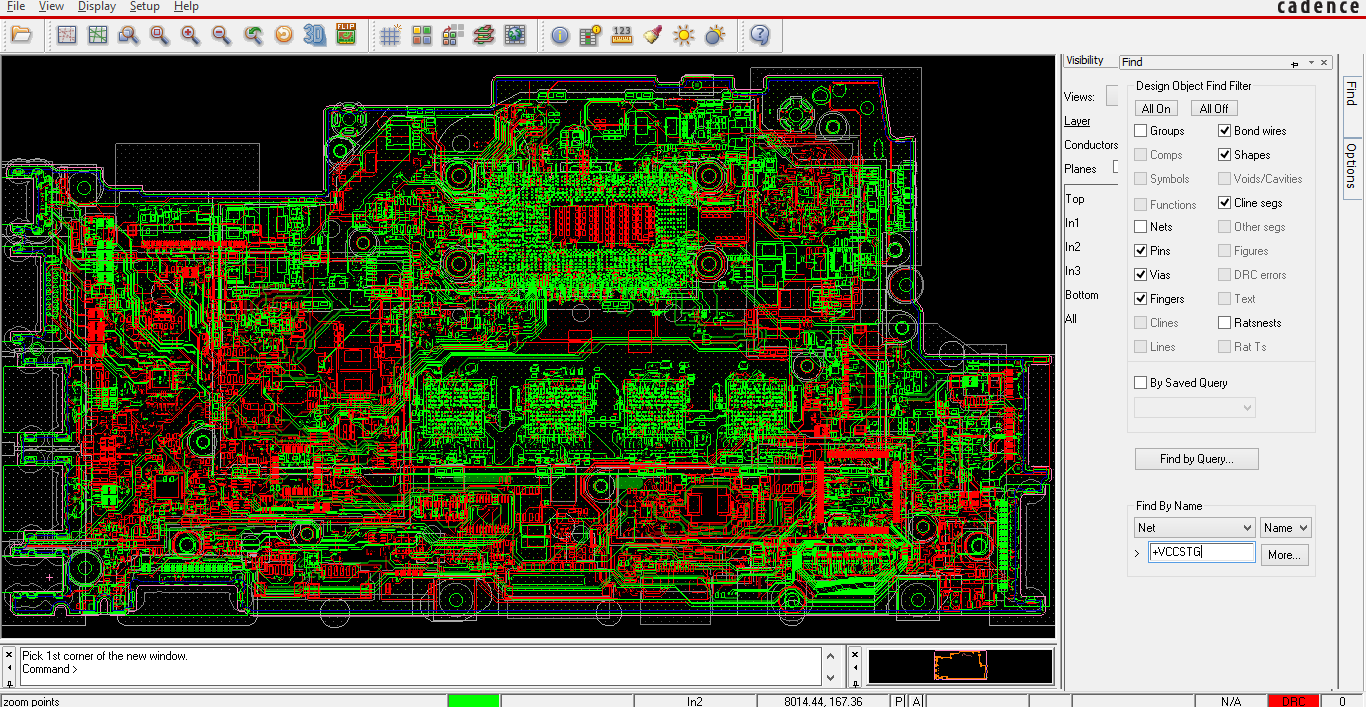Screen dimensions: 1366x707
Task: Open the 3D viewer icon
Action: tap(315, 35)
